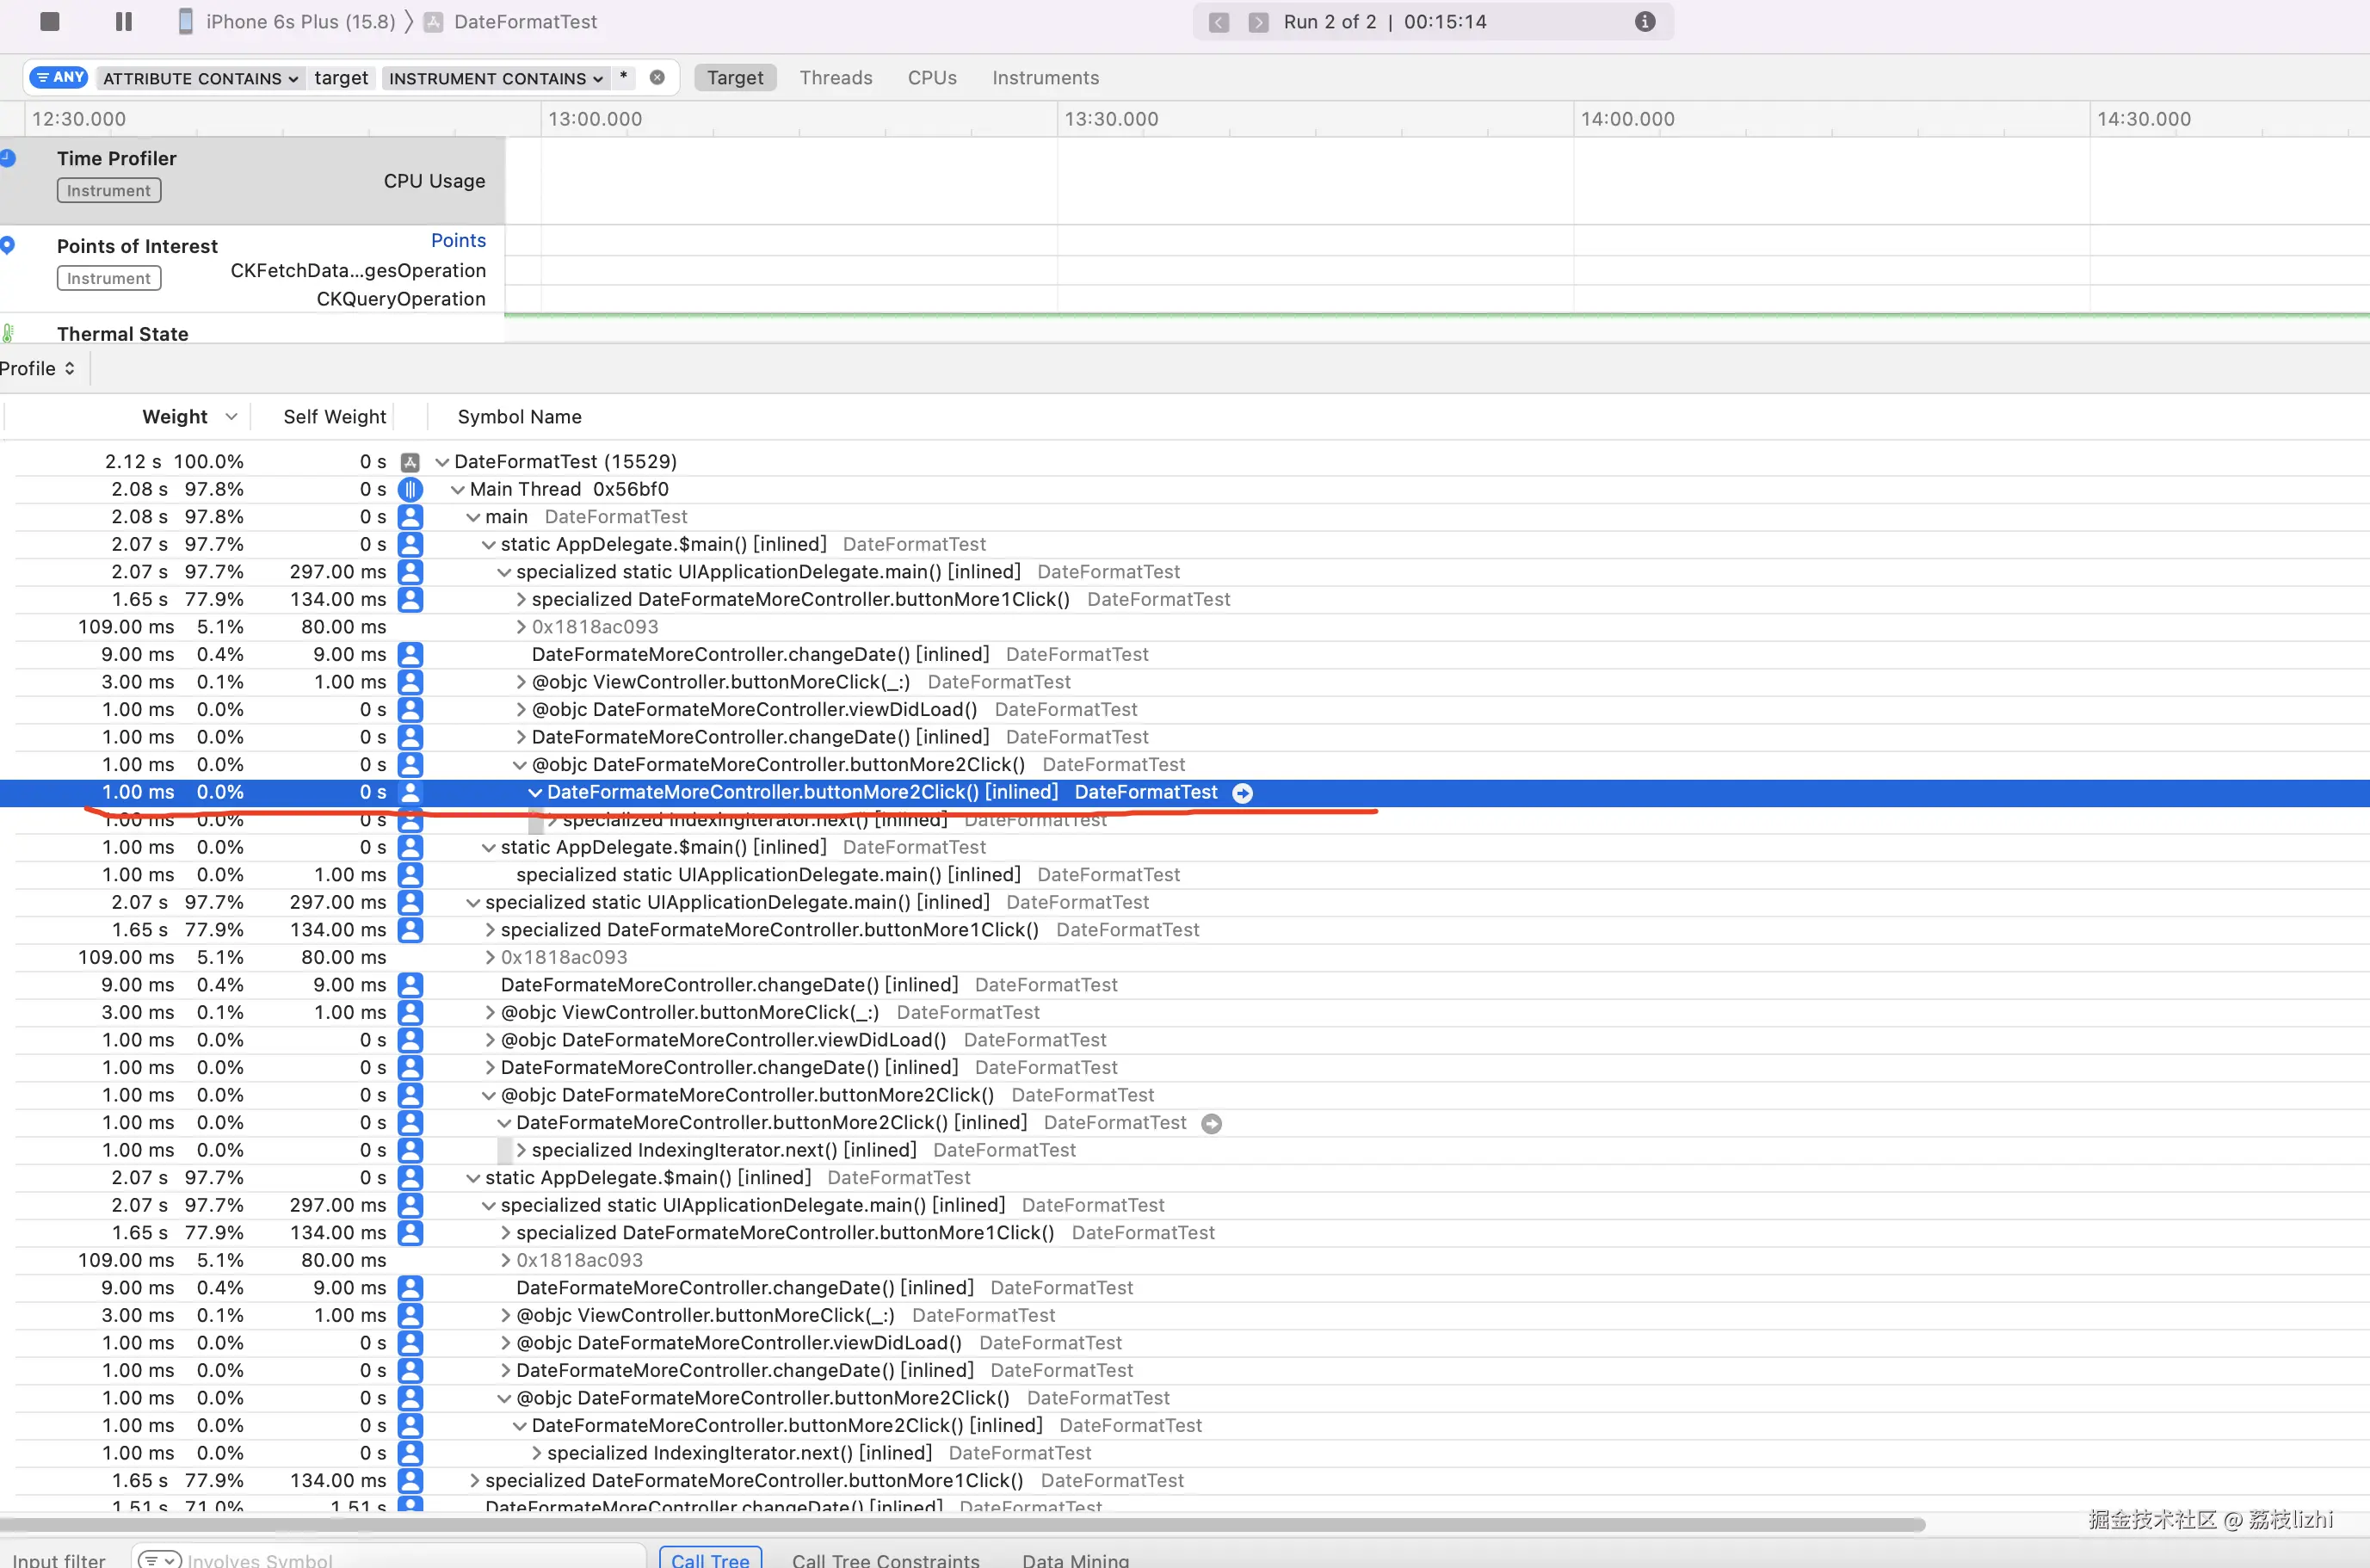This screenshot has height=1568, width=2370.
Task: Go to the previous run arrow
Action: (x=1218, y=22)
